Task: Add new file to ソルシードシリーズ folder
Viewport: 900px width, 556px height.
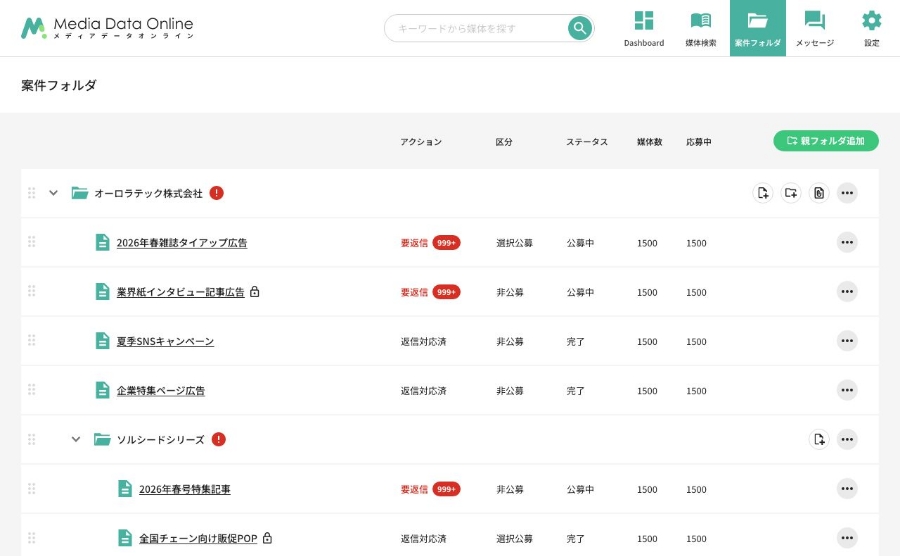Action: click(819, 439)
